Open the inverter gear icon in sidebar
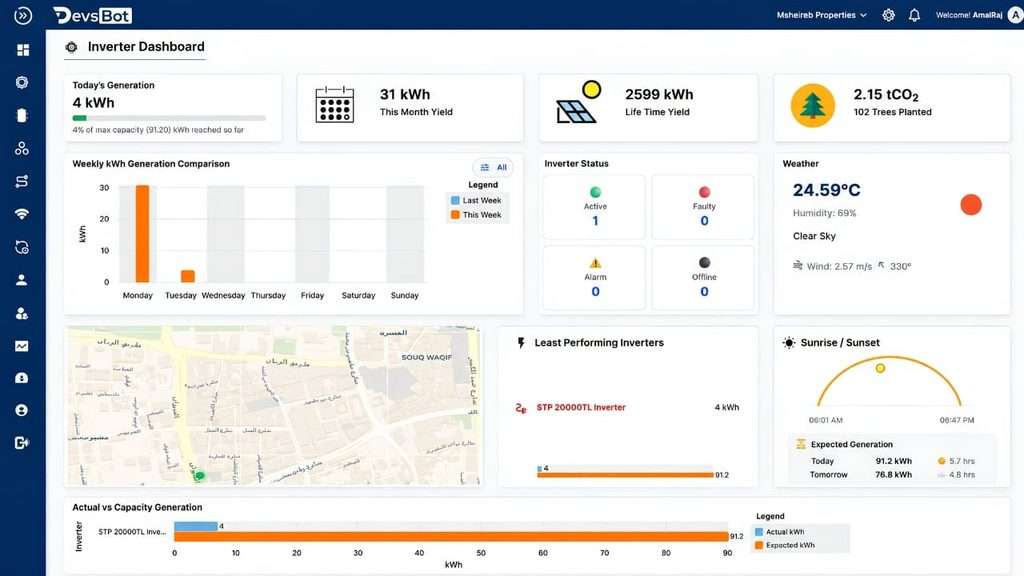This screenshot has width=1024, height=576. coord(22,82)
